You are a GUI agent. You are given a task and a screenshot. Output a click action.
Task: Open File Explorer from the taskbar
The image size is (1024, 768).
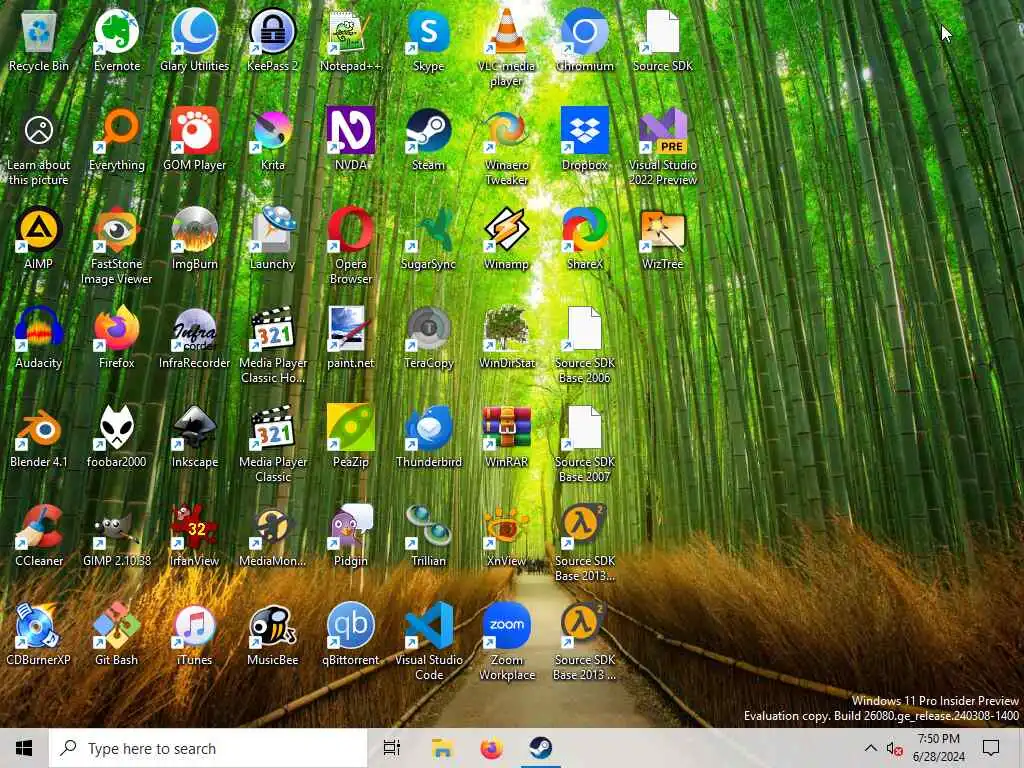pos(442,748)
